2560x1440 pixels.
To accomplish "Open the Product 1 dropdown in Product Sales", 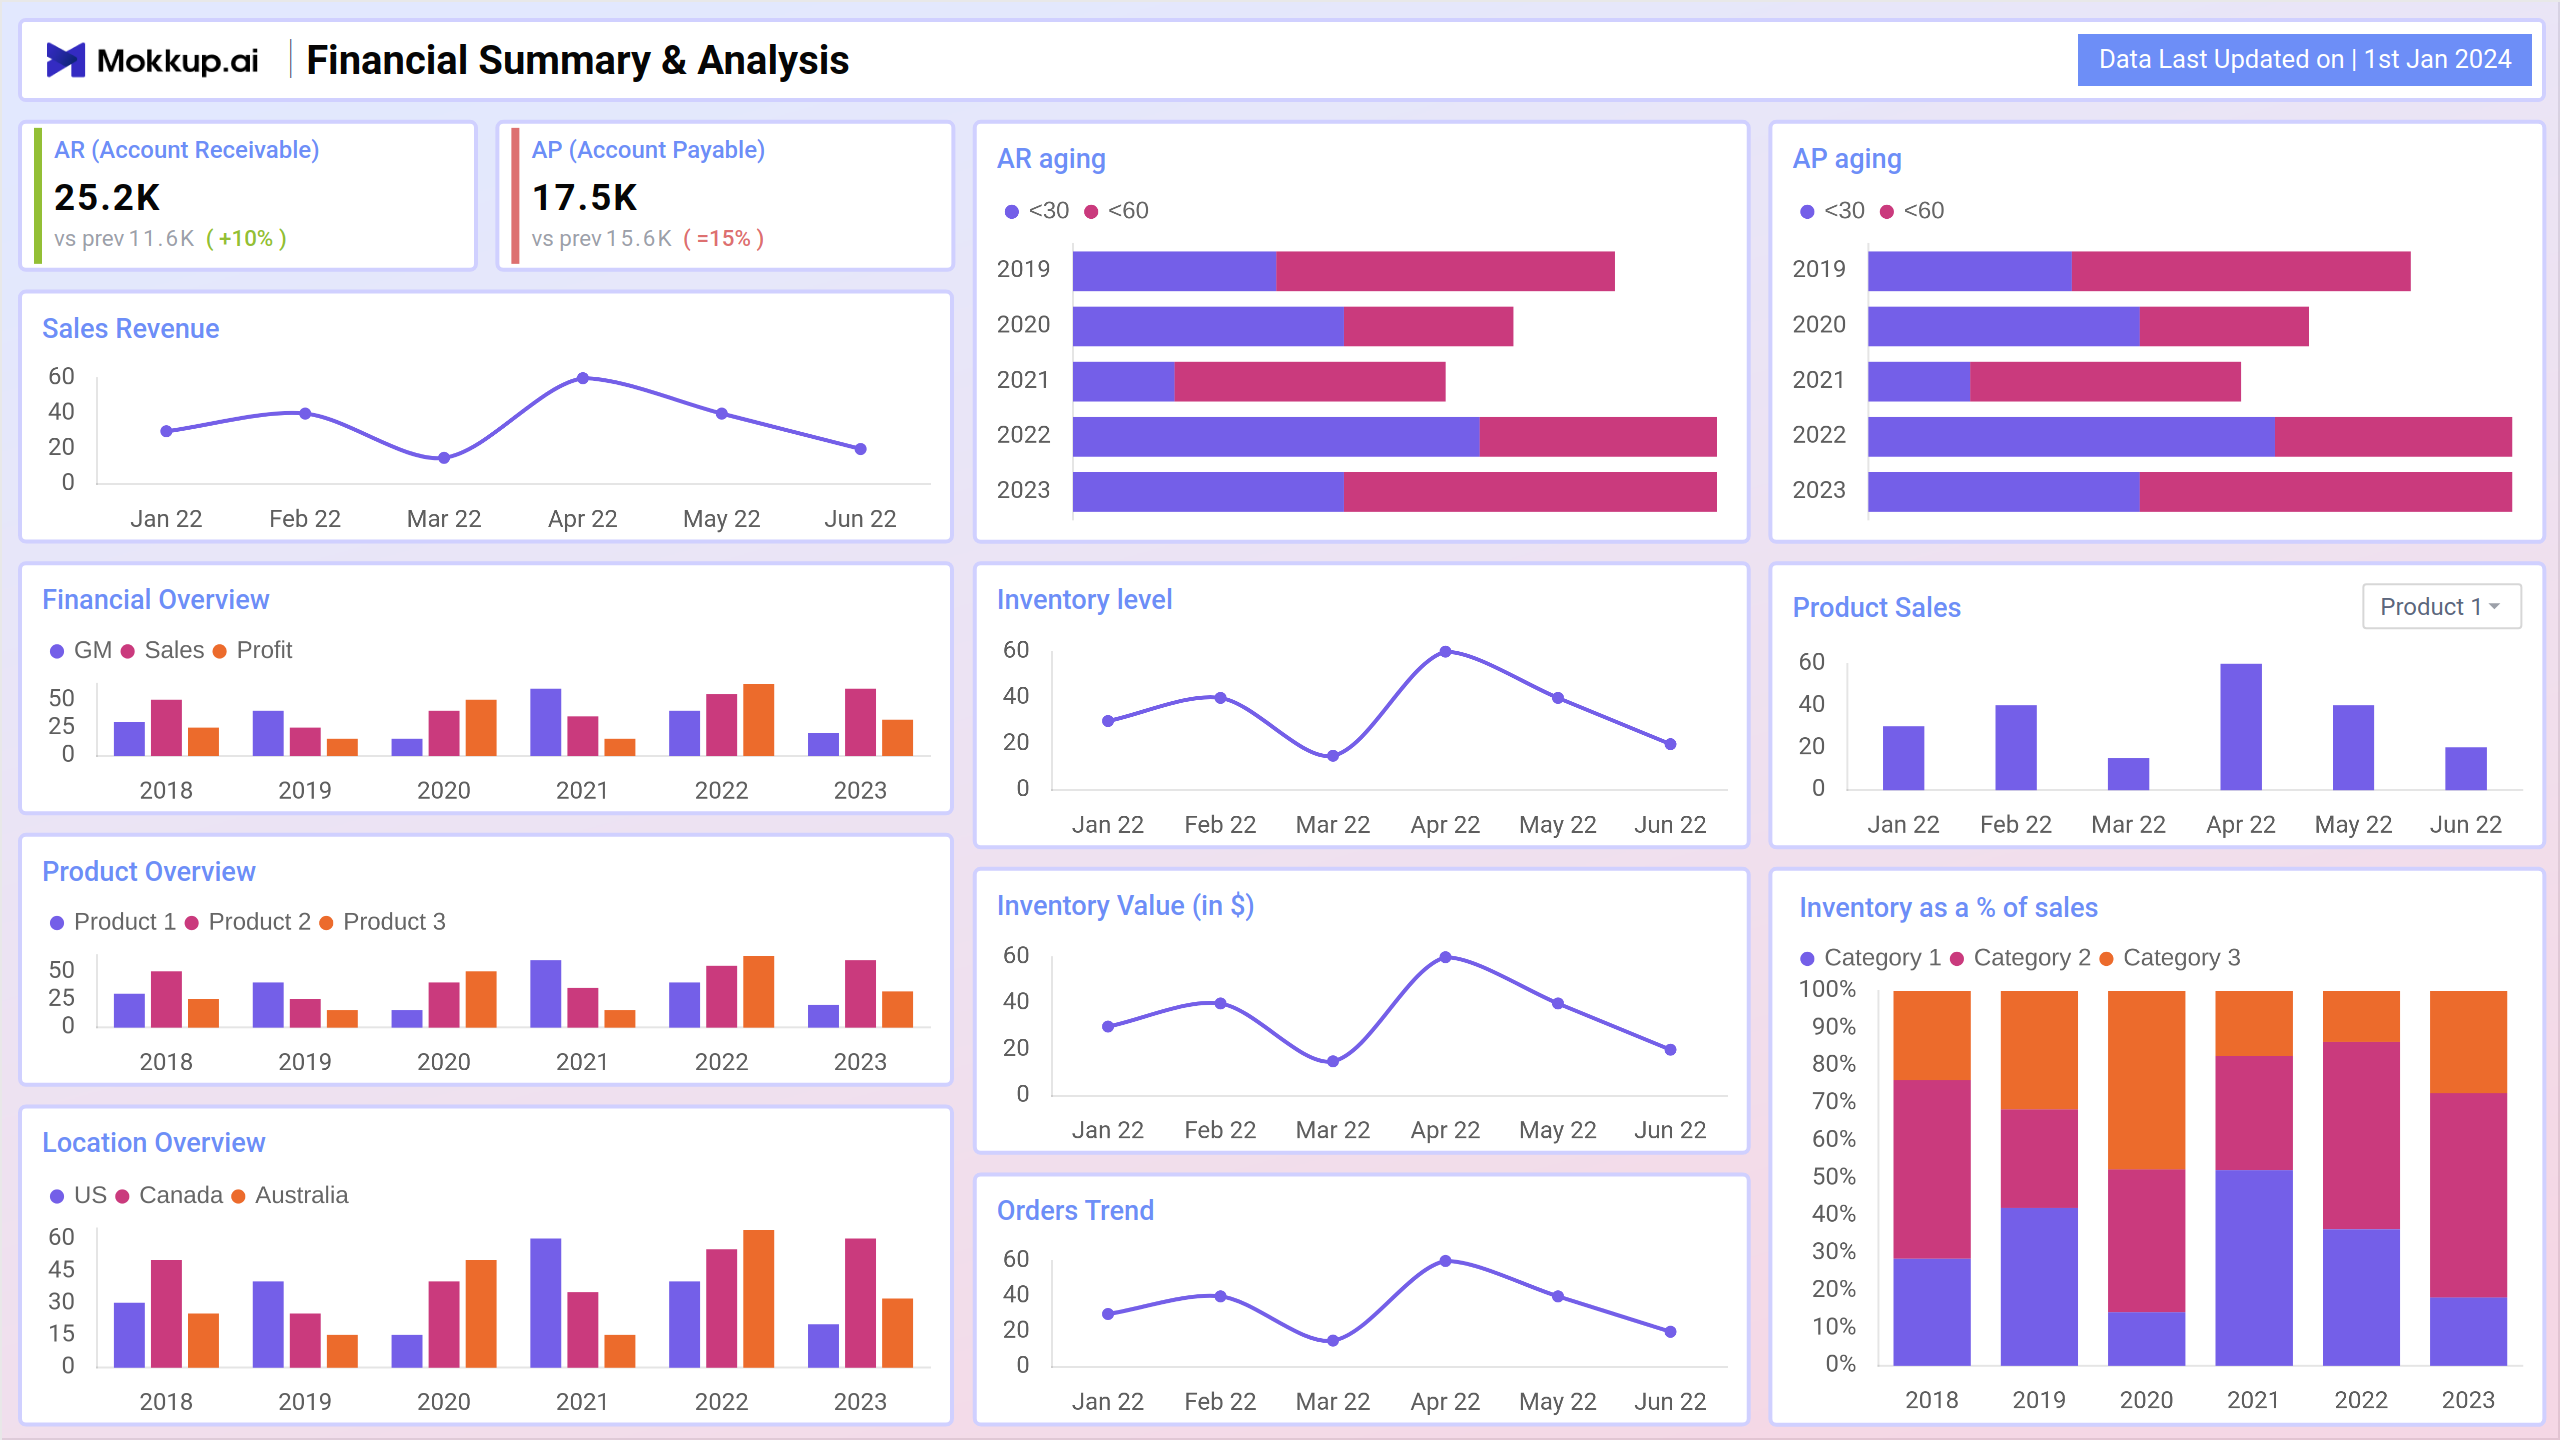I will coord(2441,606).
